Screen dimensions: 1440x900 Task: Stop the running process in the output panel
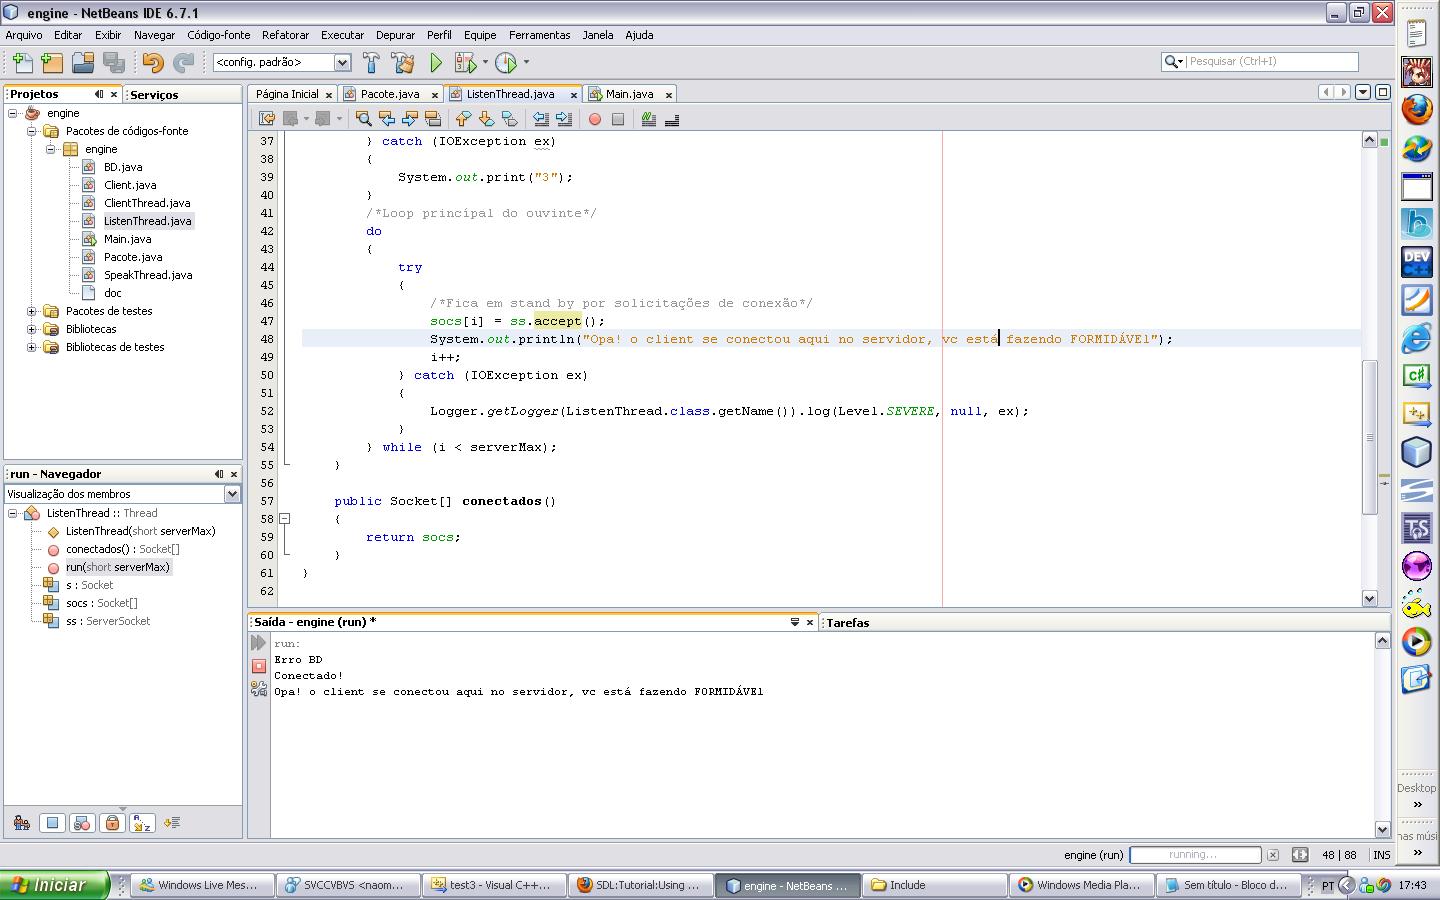click(258, 666)
